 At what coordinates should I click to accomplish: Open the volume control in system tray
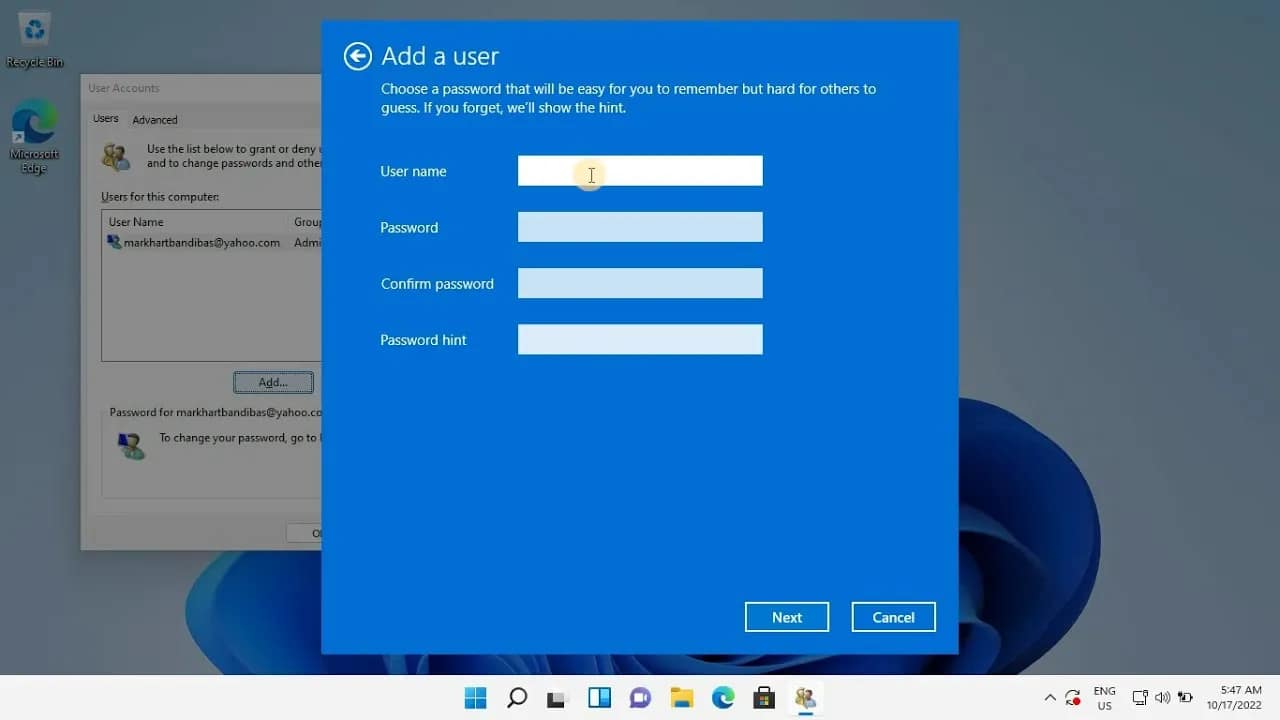pos(1163,697)
